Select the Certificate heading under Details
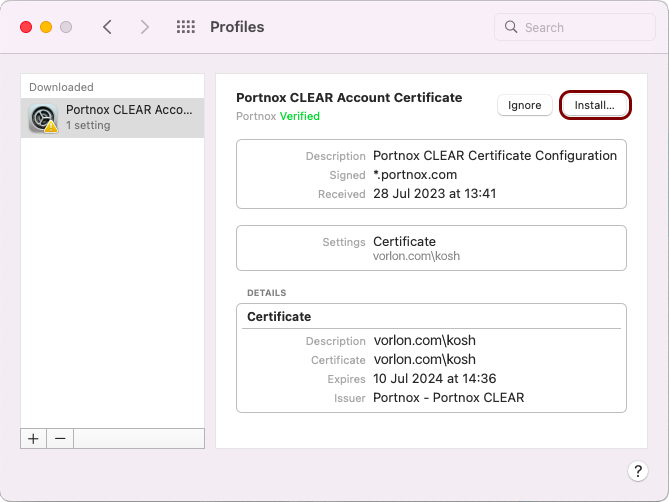 click(279, 316)
